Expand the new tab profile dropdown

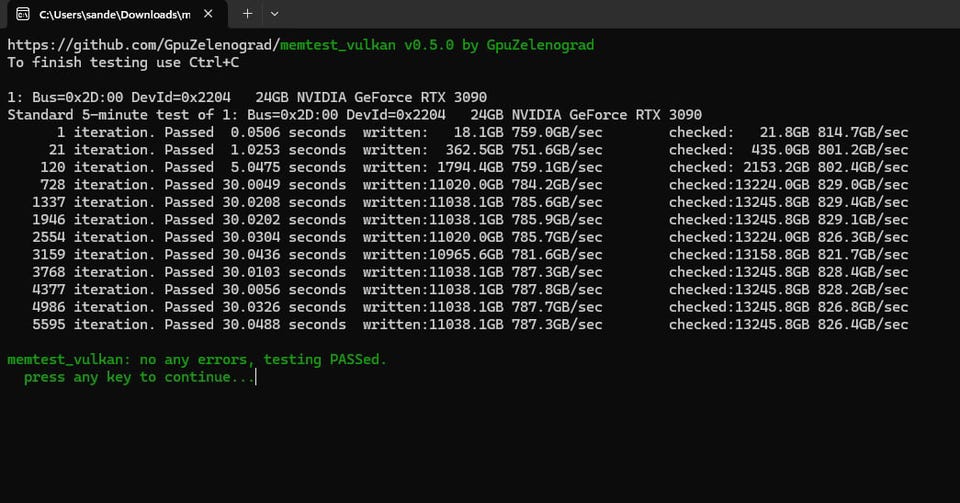[x=274, y=13]
